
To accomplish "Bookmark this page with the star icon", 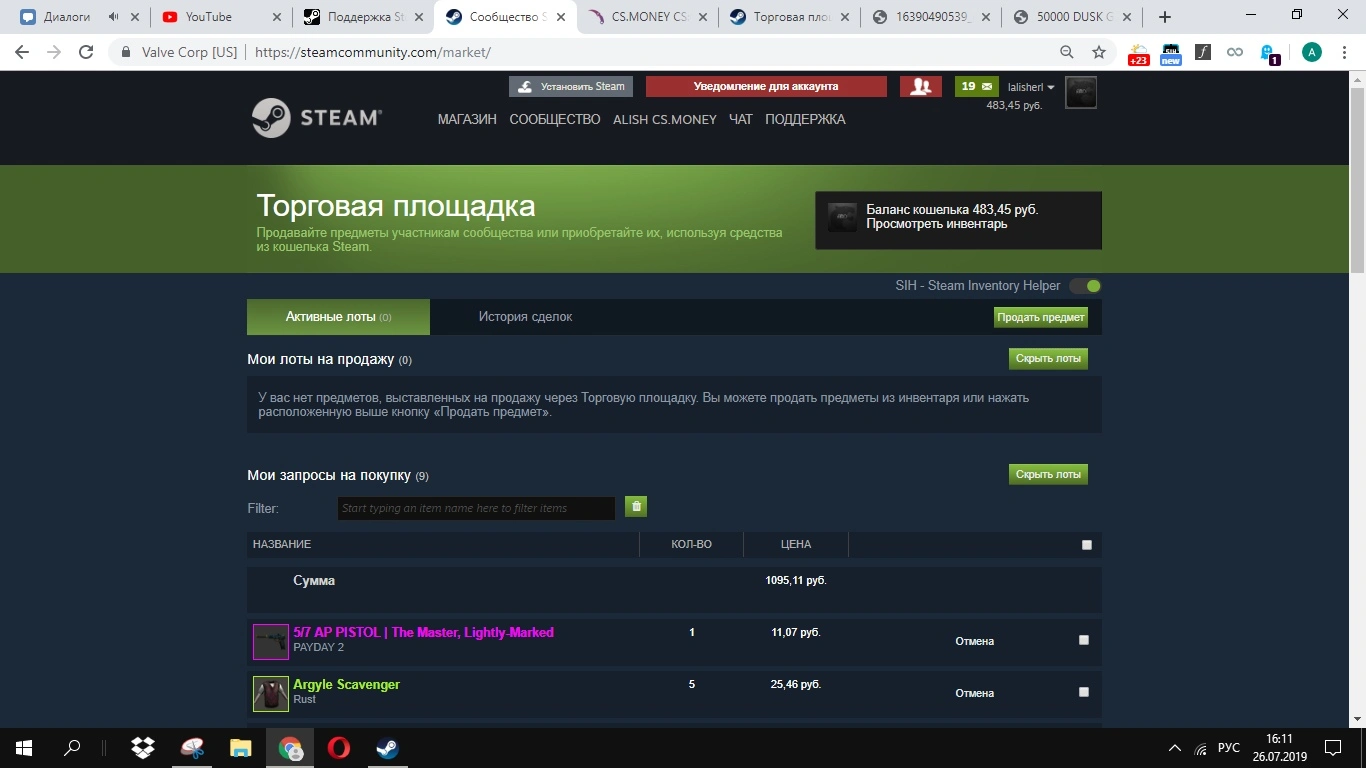I will coord(1099,52).
